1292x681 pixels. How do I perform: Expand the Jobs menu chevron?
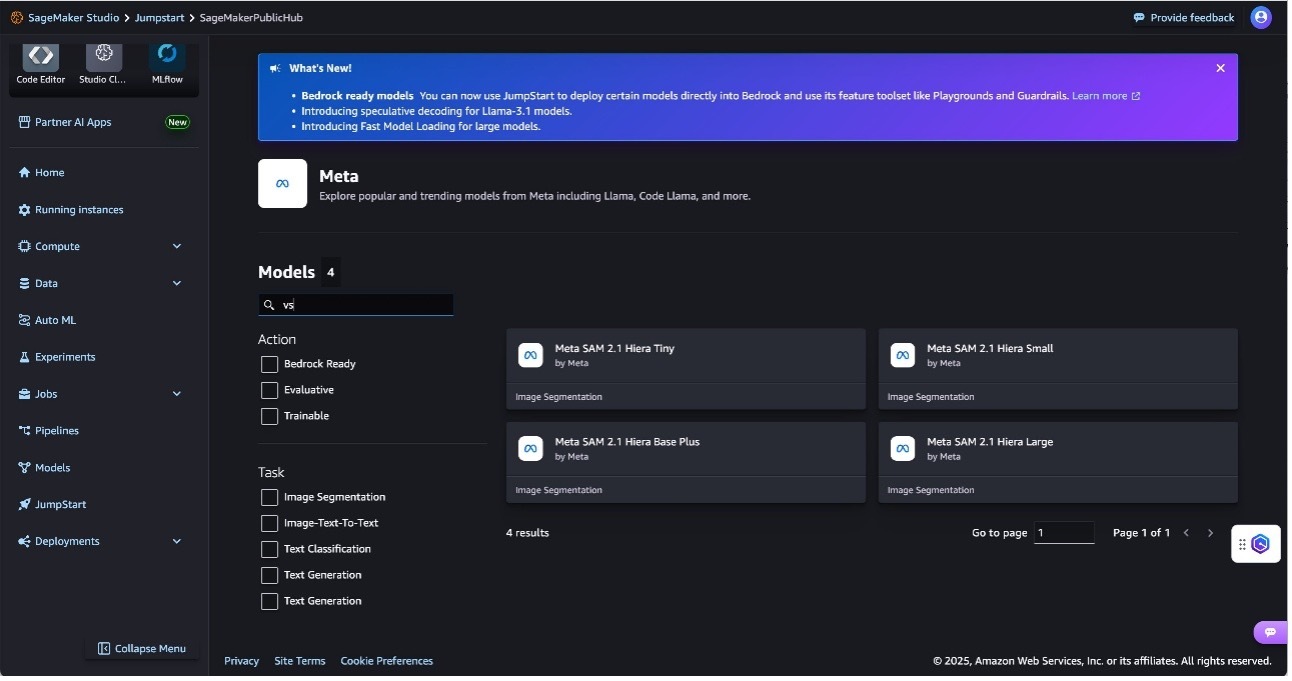(x=177, y=395)
